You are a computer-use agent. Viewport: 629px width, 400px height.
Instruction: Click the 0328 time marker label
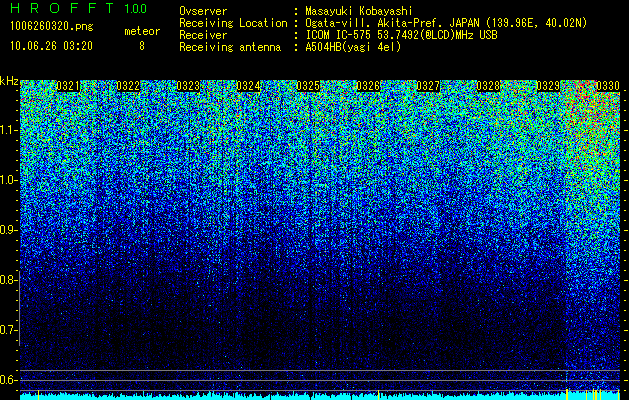(488, 86)
